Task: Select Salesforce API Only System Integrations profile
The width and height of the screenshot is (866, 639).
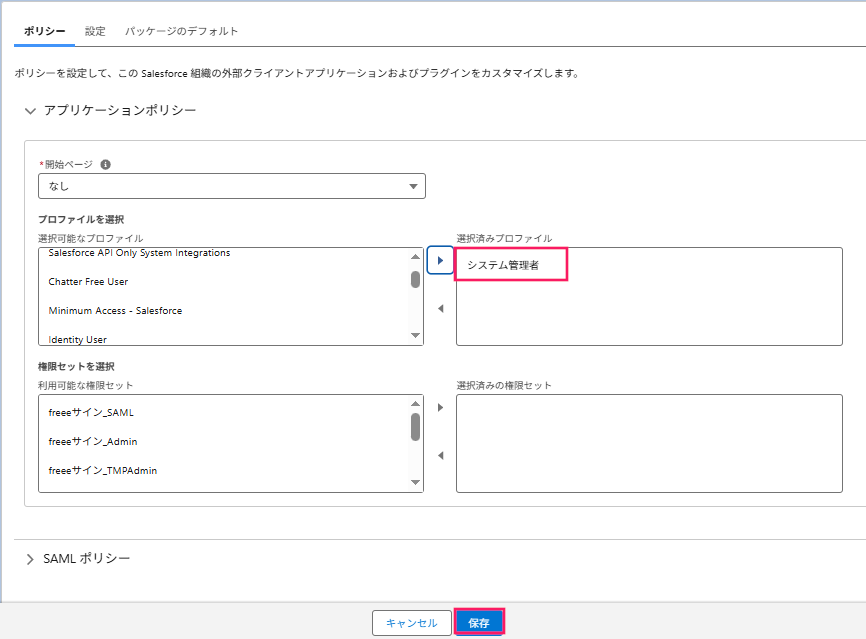Action: click(139, 253)
